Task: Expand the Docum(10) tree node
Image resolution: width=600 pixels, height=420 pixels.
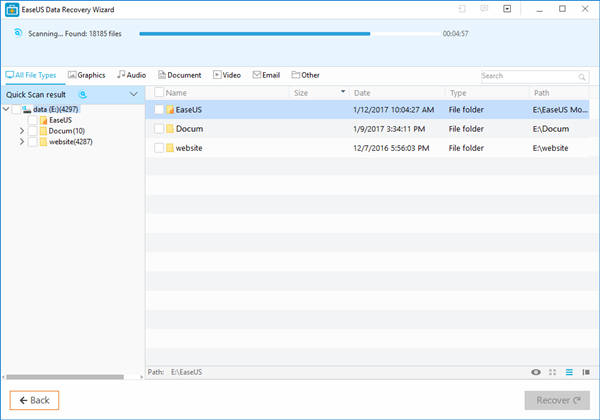Action: pos(22,131)
